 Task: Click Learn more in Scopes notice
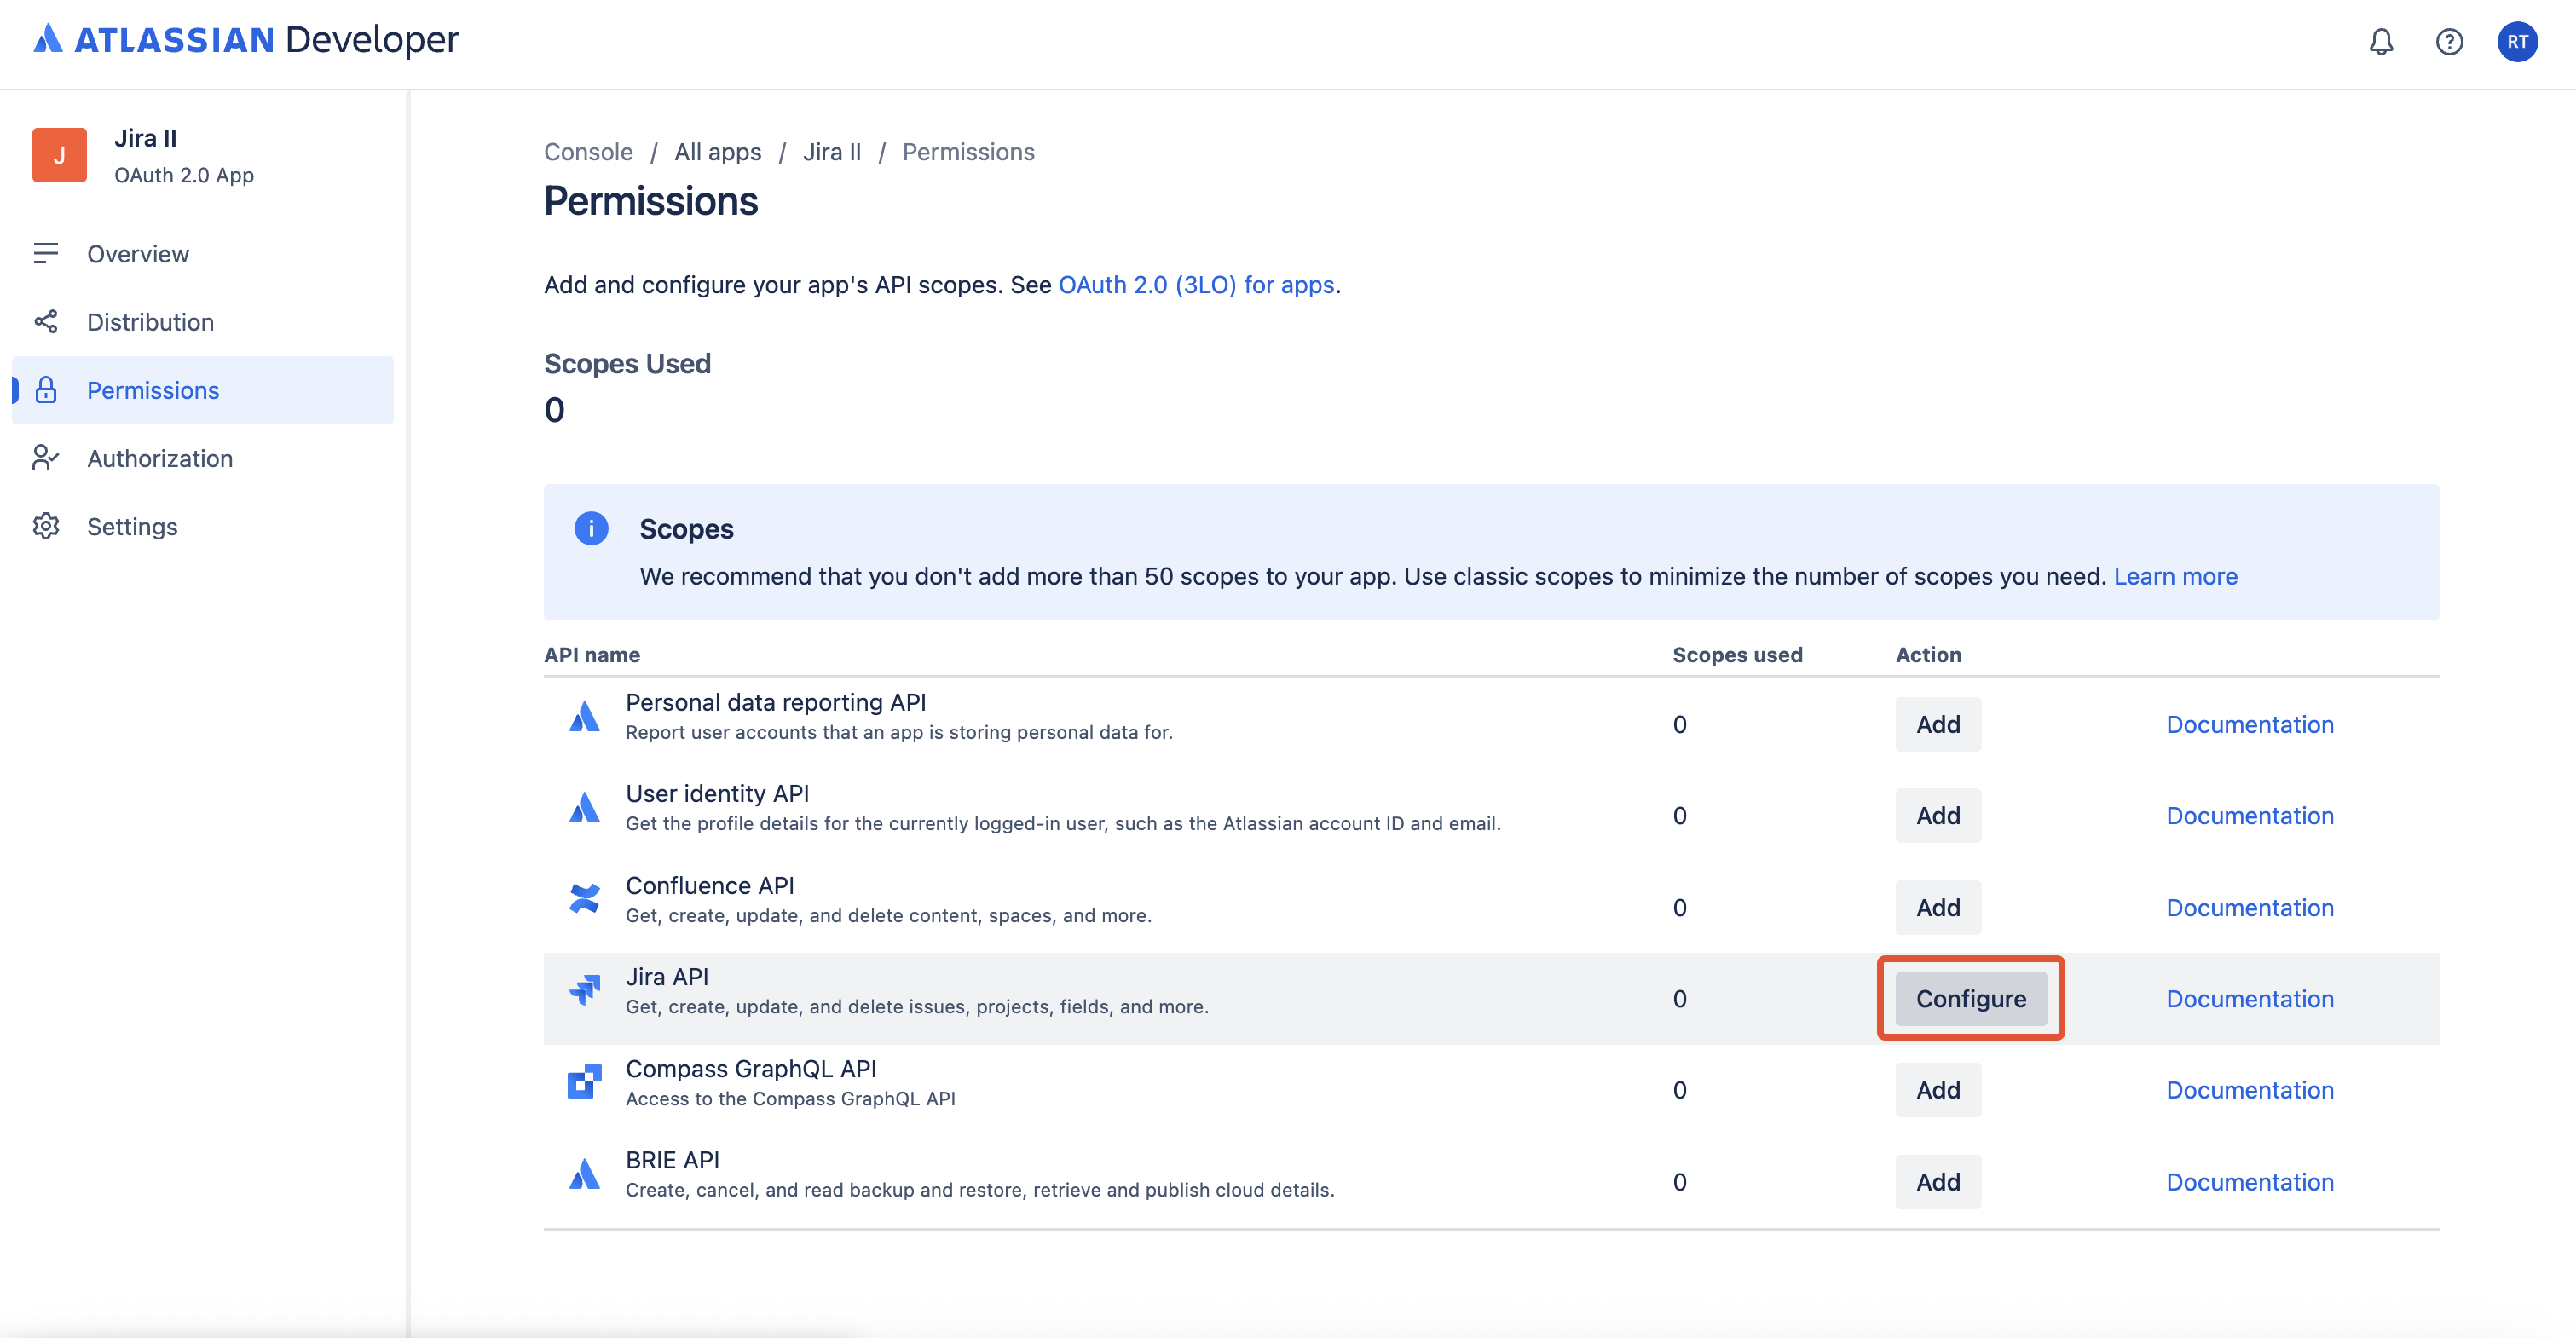2175,577
